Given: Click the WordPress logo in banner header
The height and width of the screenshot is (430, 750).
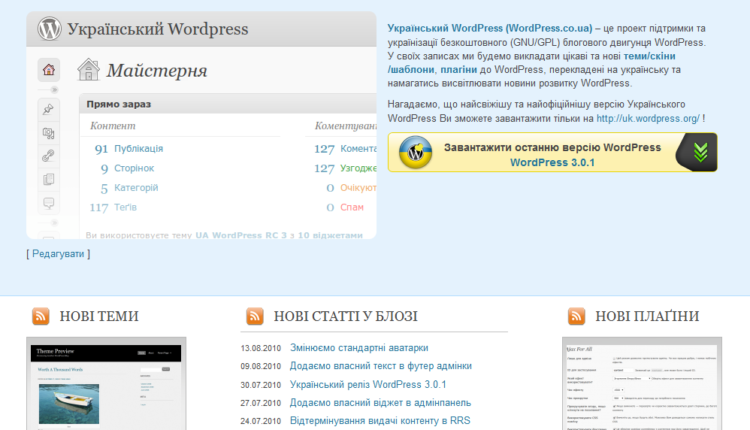Looking at the screenshot, I should (49, 29).
